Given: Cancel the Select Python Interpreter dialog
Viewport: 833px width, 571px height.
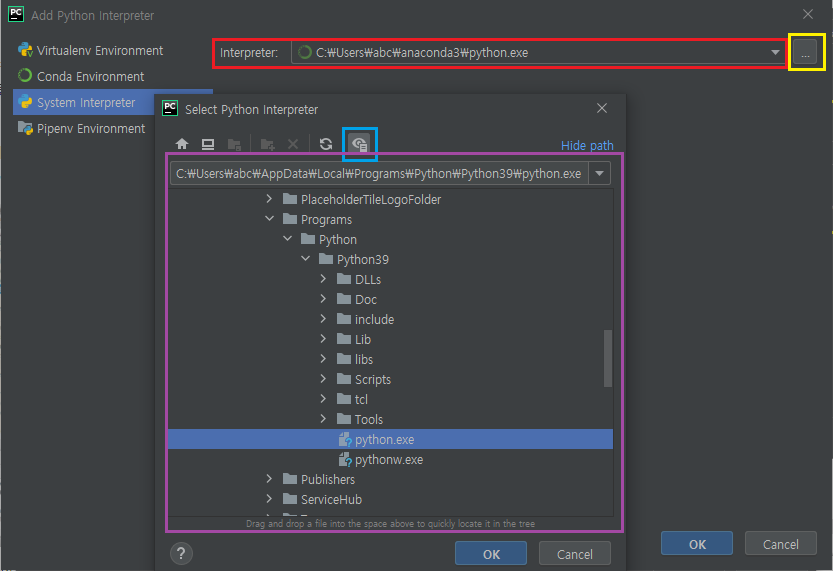Looking at the screenshot, I should click(574, 554).
